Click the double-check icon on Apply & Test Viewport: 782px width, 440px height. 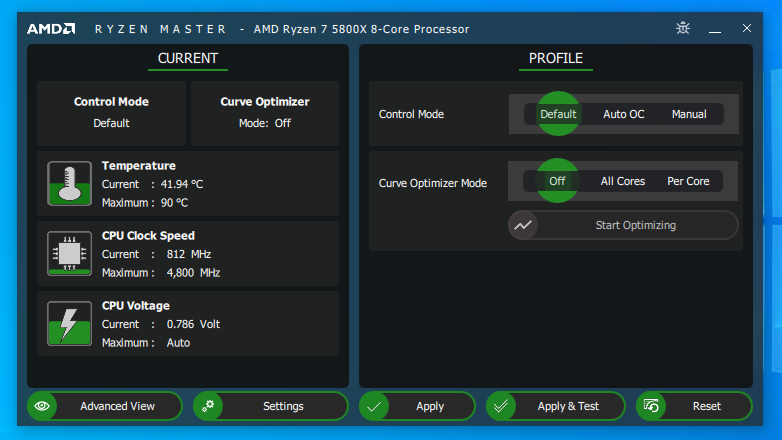point(501,406)
